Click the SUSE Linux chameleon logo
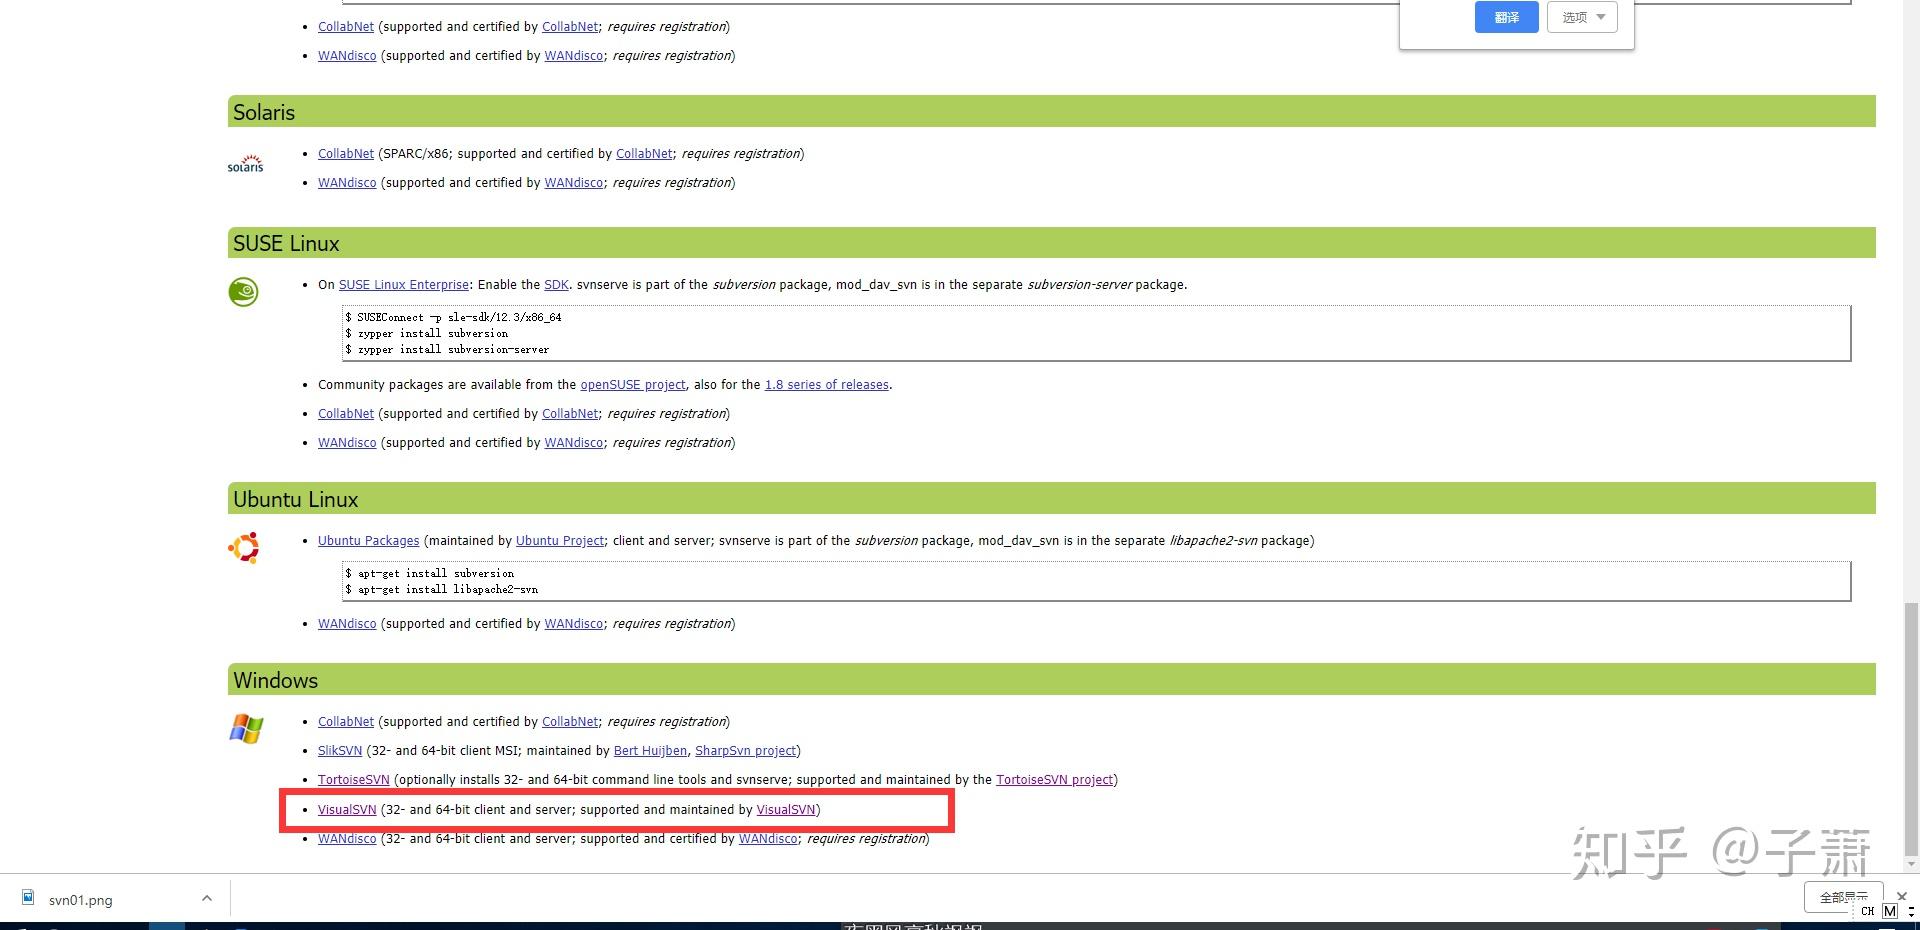Image resolution: width=1920 pixels, height=930 pixels. click(x=243, y=291)
